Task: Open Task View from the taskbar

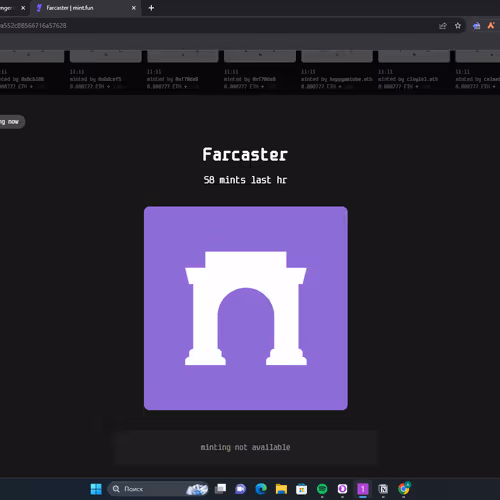Action: click(x=220, y=489)
